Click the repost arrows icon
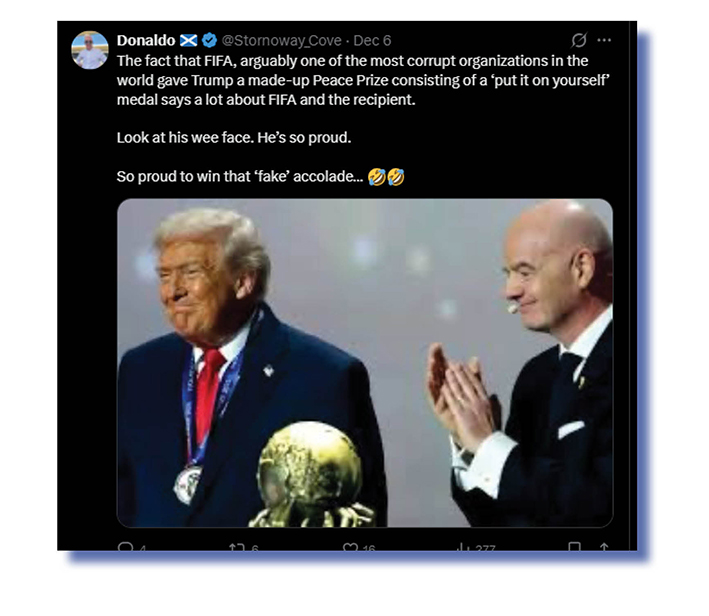This screenshot has width=709, height=616. coord(236,547)
